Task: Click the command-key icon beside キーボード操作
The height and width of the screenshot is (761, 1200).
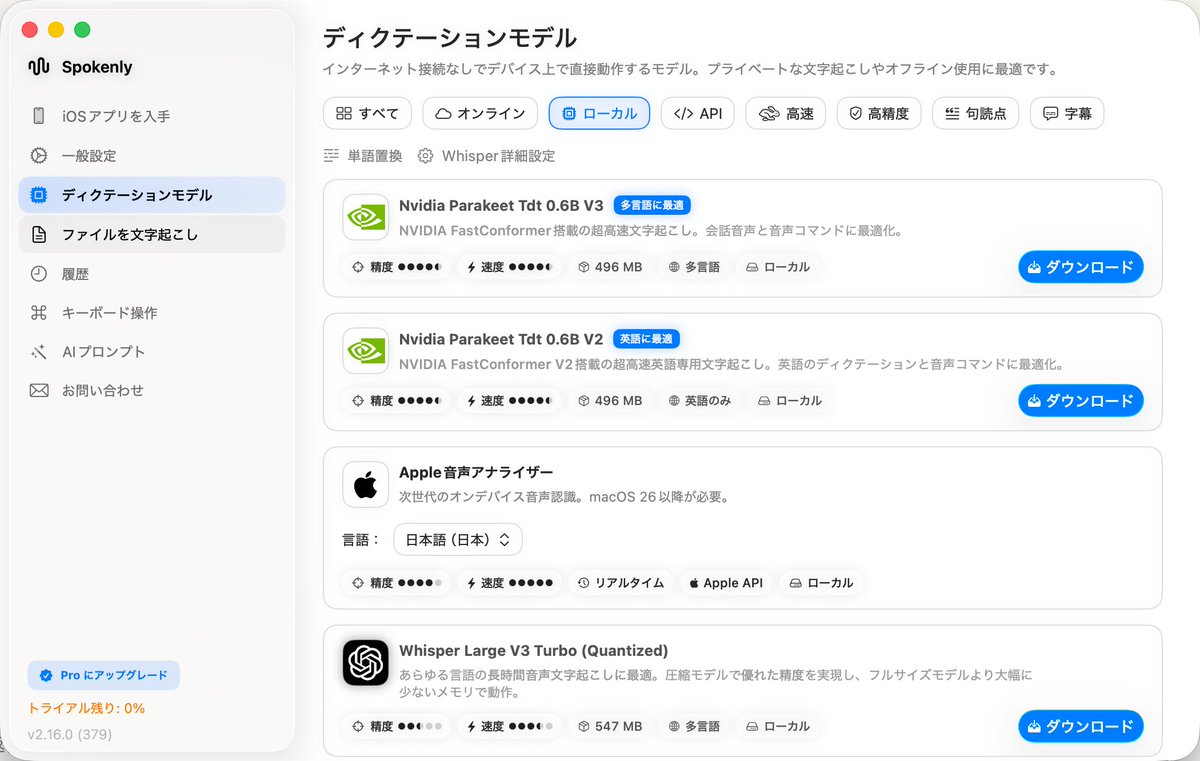Action: pyautogui.click(x=39, y=312)
